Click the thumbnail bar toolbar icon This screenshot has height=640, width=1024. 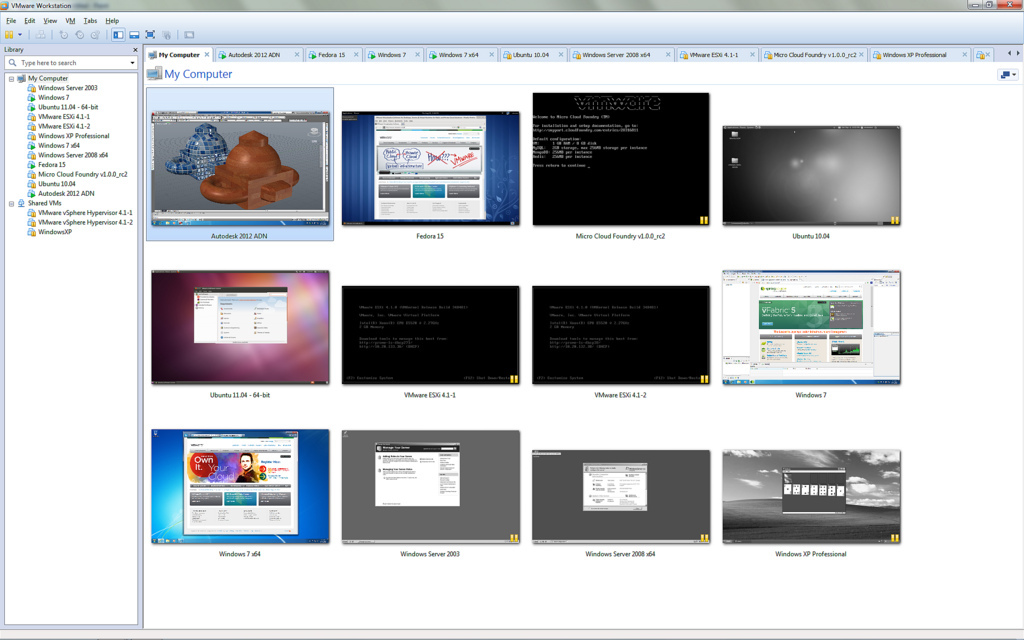(134, 35)
